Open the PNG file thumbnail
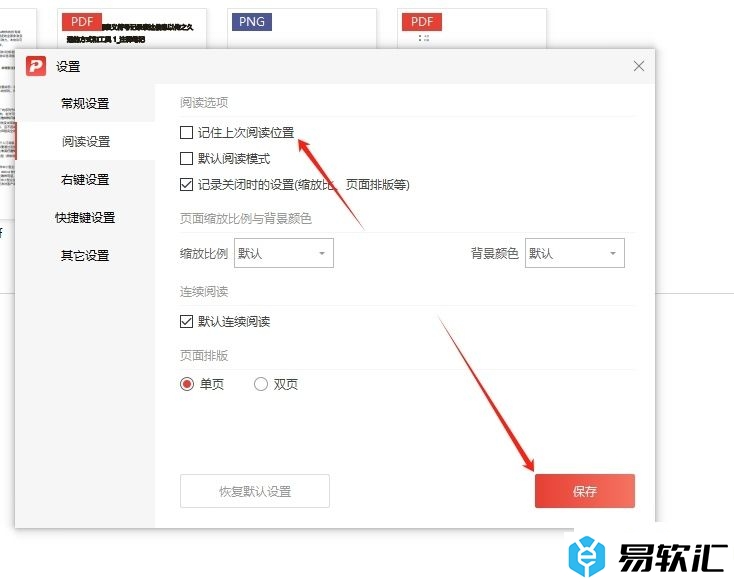Image resolution: width=734 pixels, height=582 pixels. click(302, 28)
